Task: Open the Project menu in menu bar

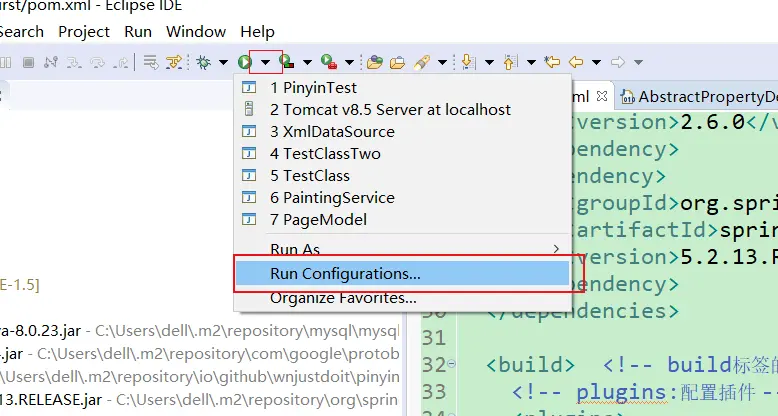Action: pyautogui.click(x=84, y=31)
